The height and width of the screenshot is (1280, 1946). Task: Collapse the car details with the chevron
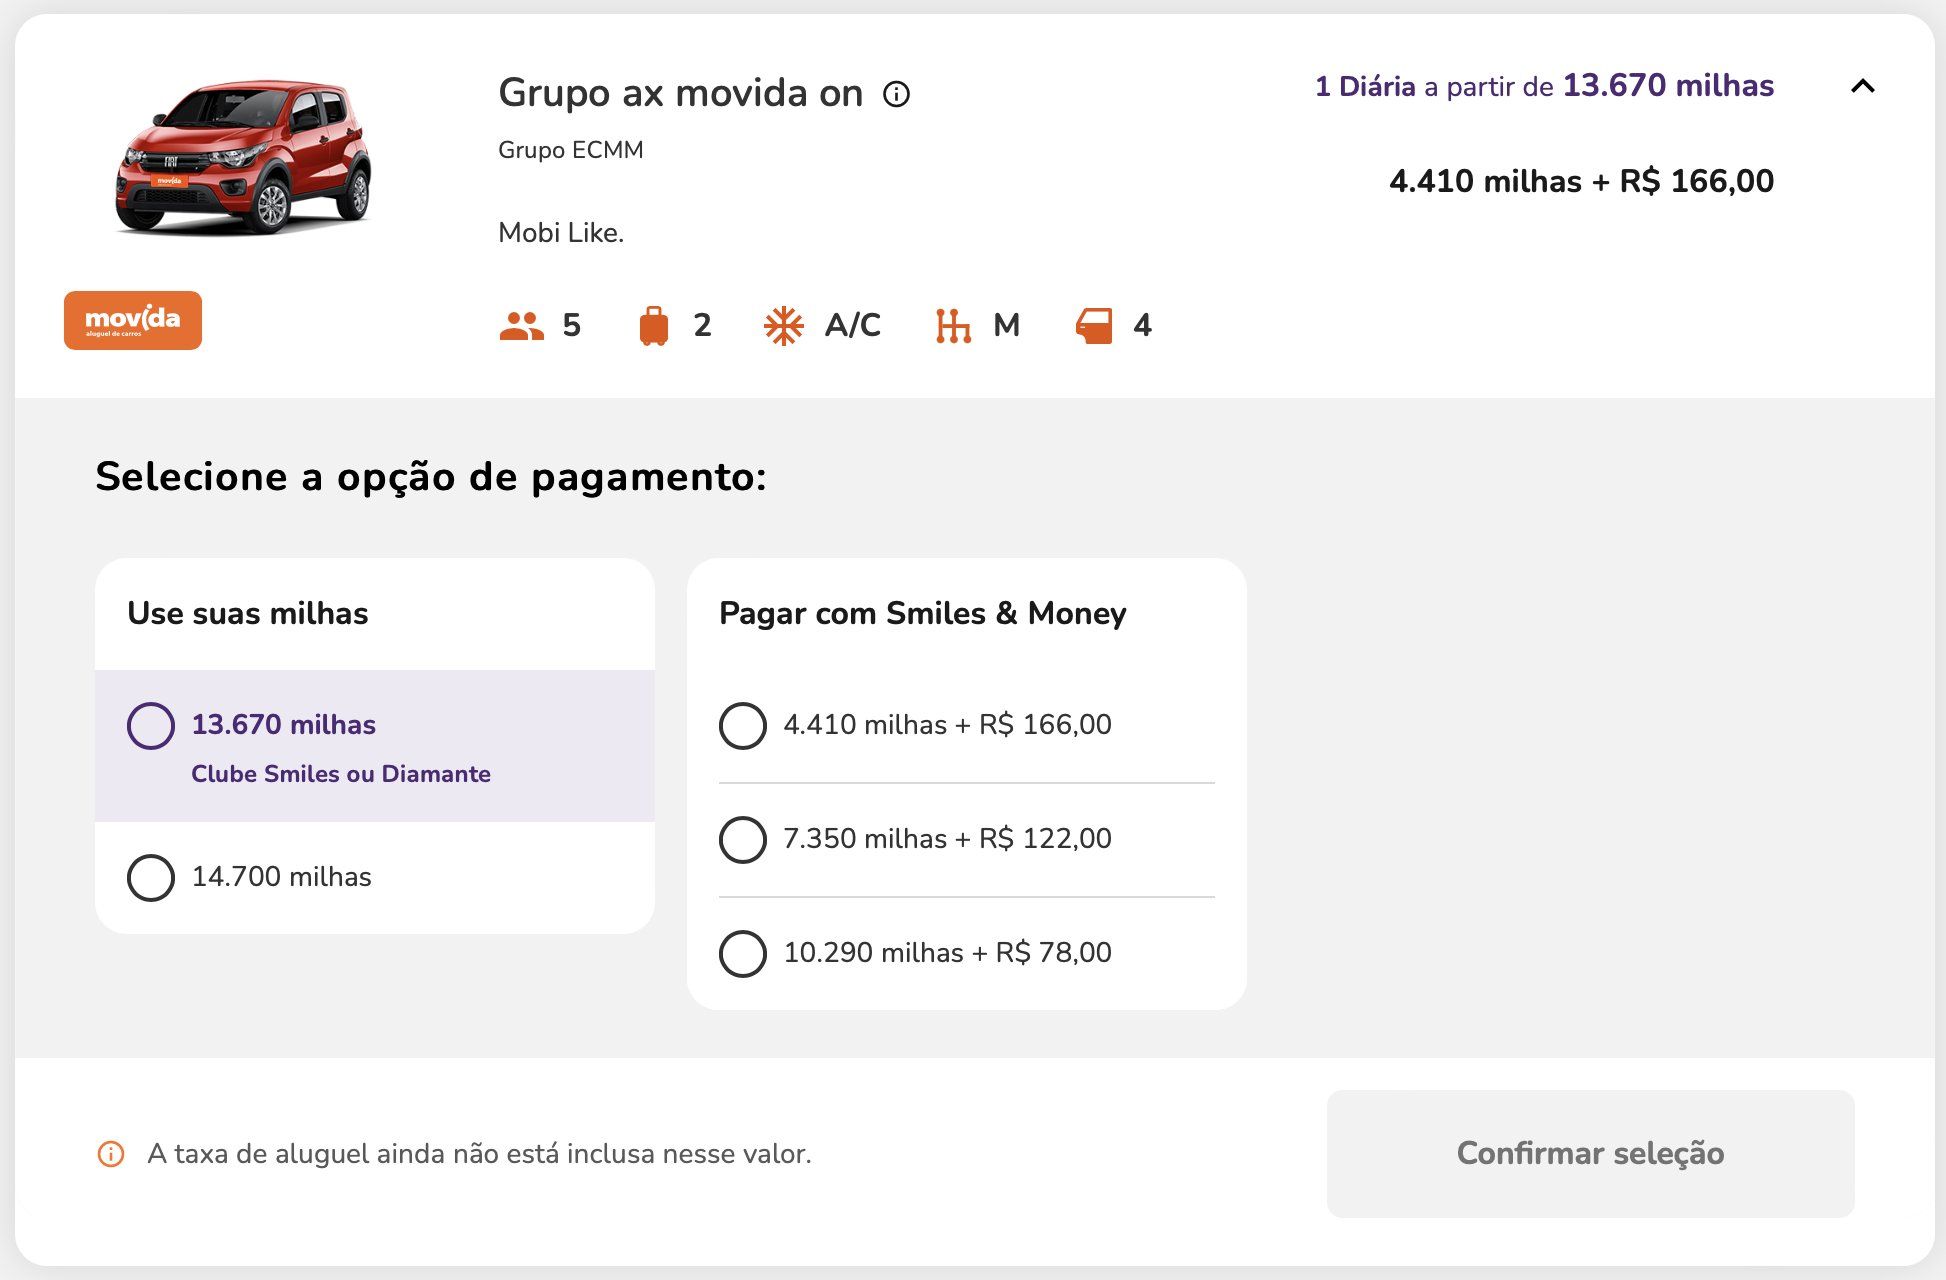[1862, 86]
